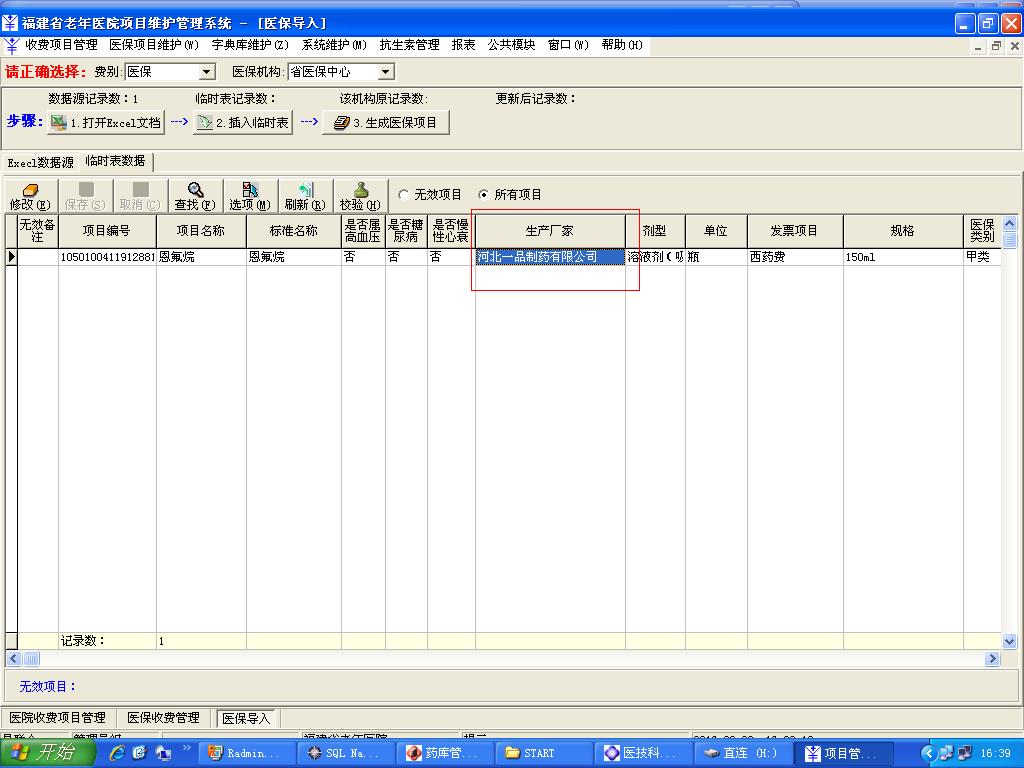Click the show desktop quick launch icon

pyautogui.click(x=163, y=753)
